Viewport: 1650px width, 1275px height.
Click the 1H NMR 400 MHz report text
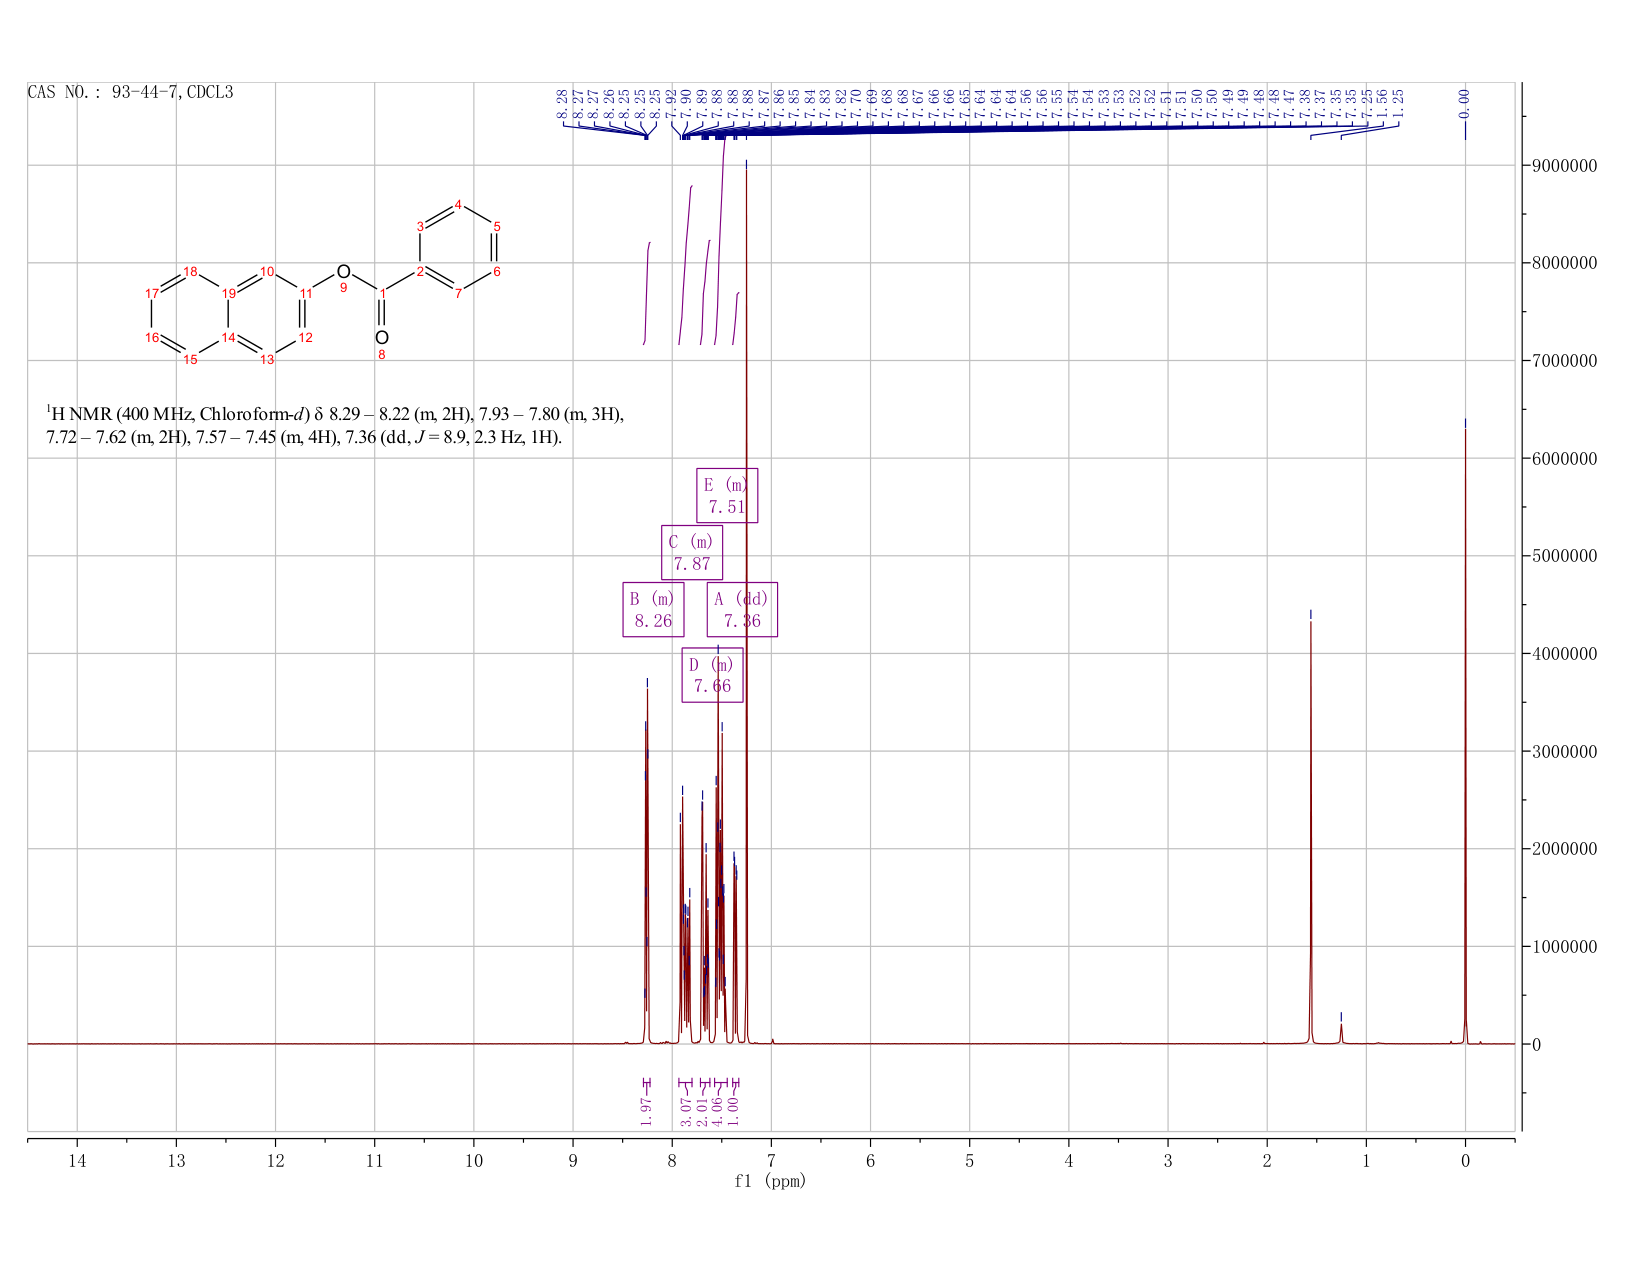(335, 426)
